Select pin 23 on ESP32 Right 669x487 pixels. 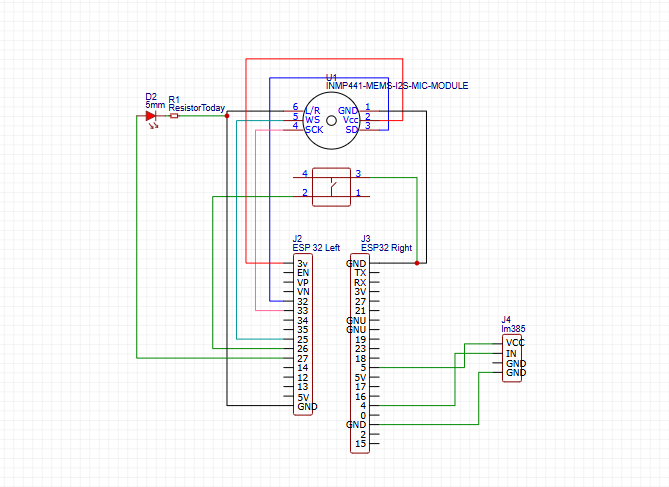(x=361, y=349)
